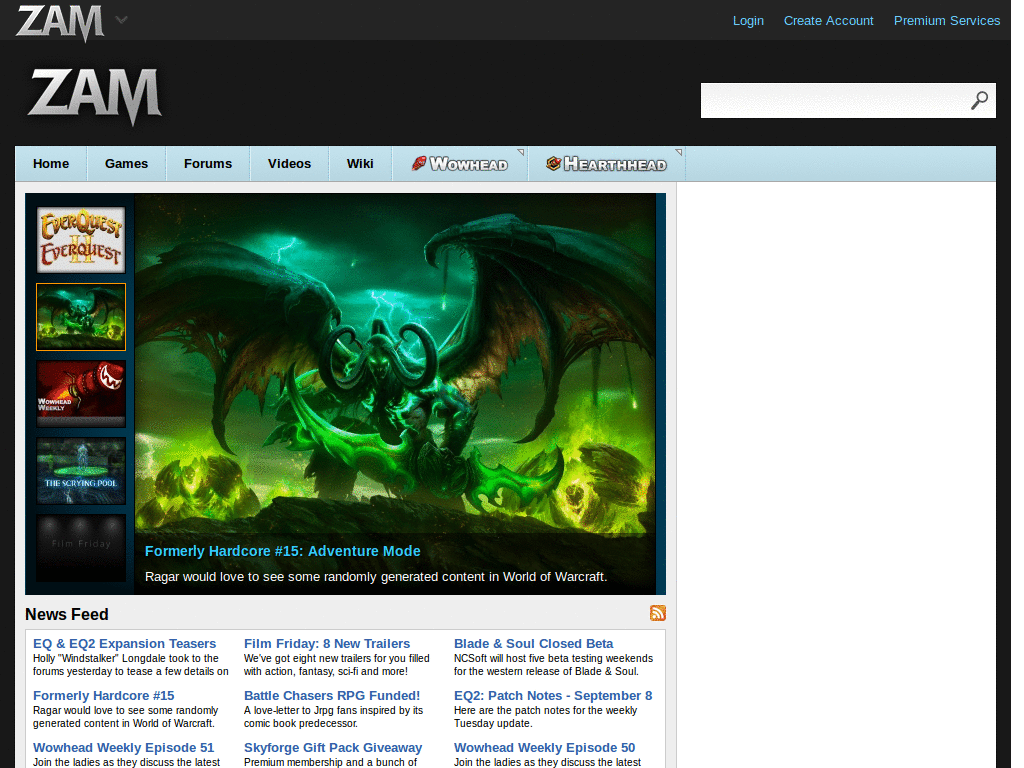The width and height of the screenshot is (1024, 768).
Task: Click the large ZAM site logo
Action: 95,95
